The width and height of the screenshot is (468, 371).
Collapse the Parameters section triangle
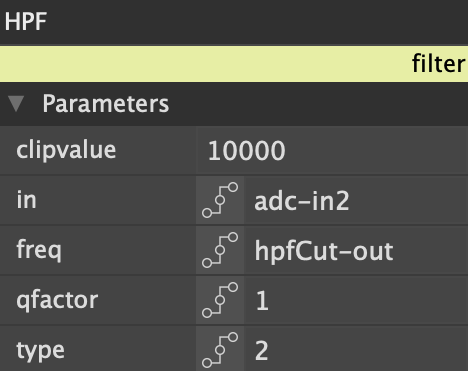click(x=16, y=103)
